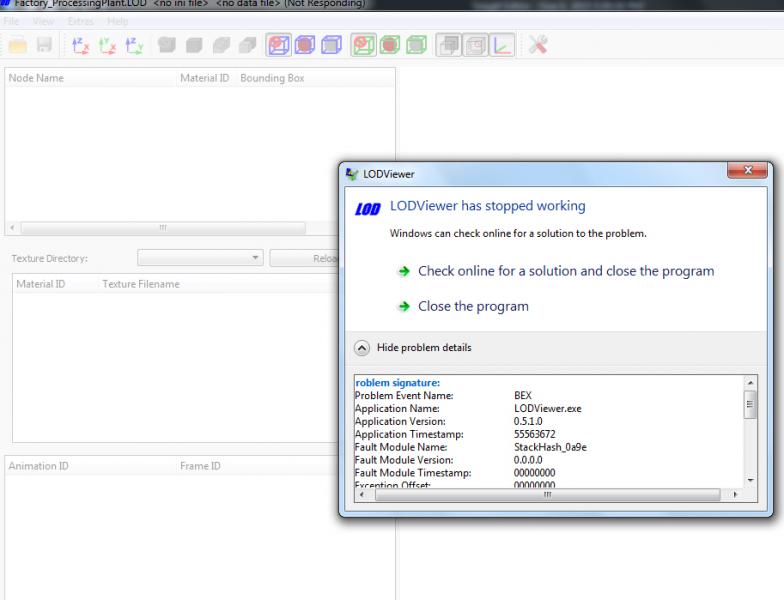Click the second gray cube icon
The height and width of the screenshot is (600, 784).
click(194, 46)
